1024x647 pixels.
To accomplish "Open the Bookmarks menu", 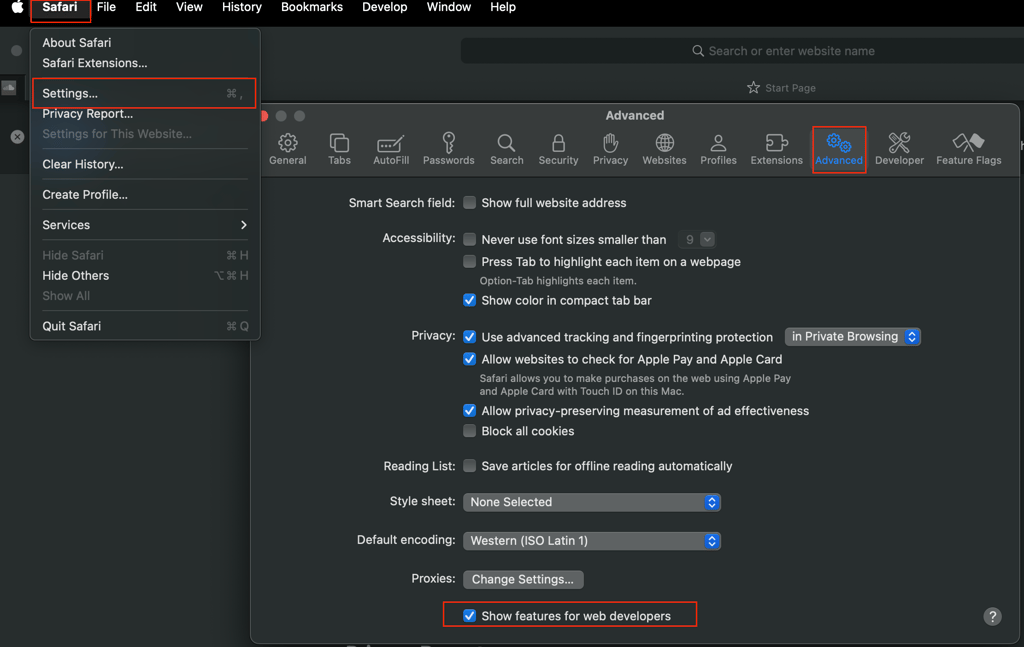I will click(x=312, y=7).
